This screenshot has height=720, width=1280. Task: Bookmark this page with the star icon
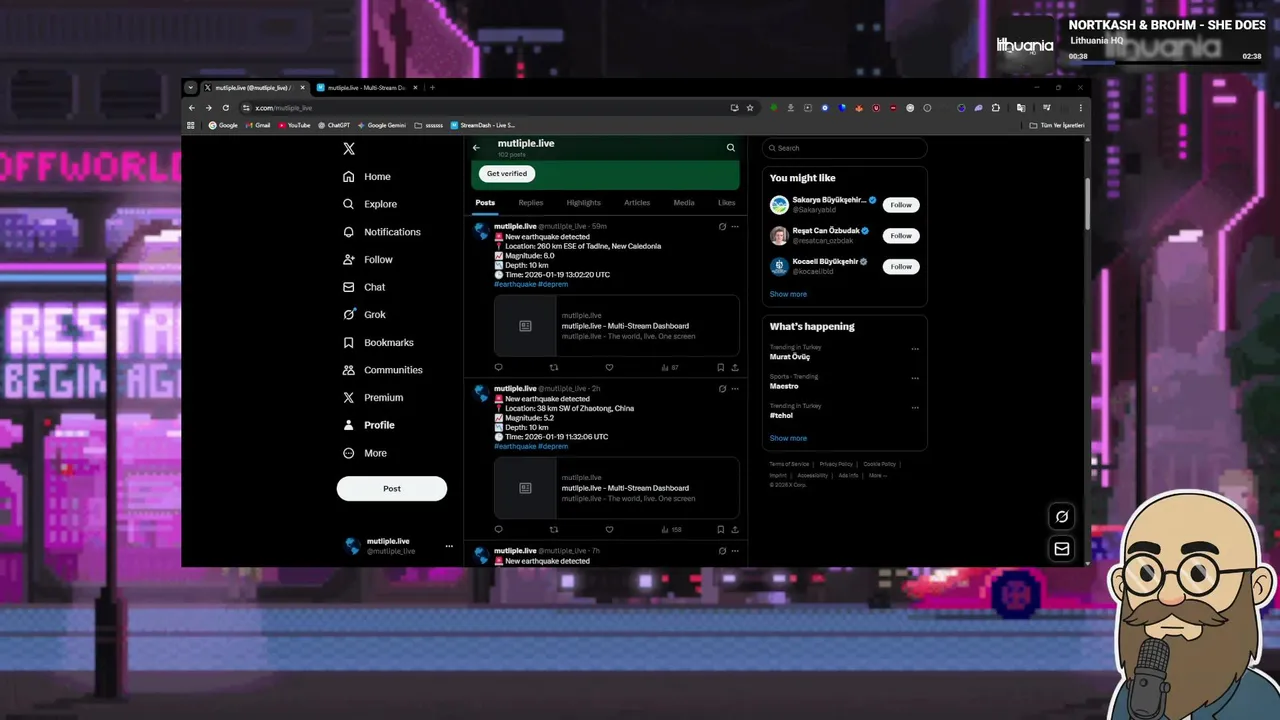[x=750, y=108]
